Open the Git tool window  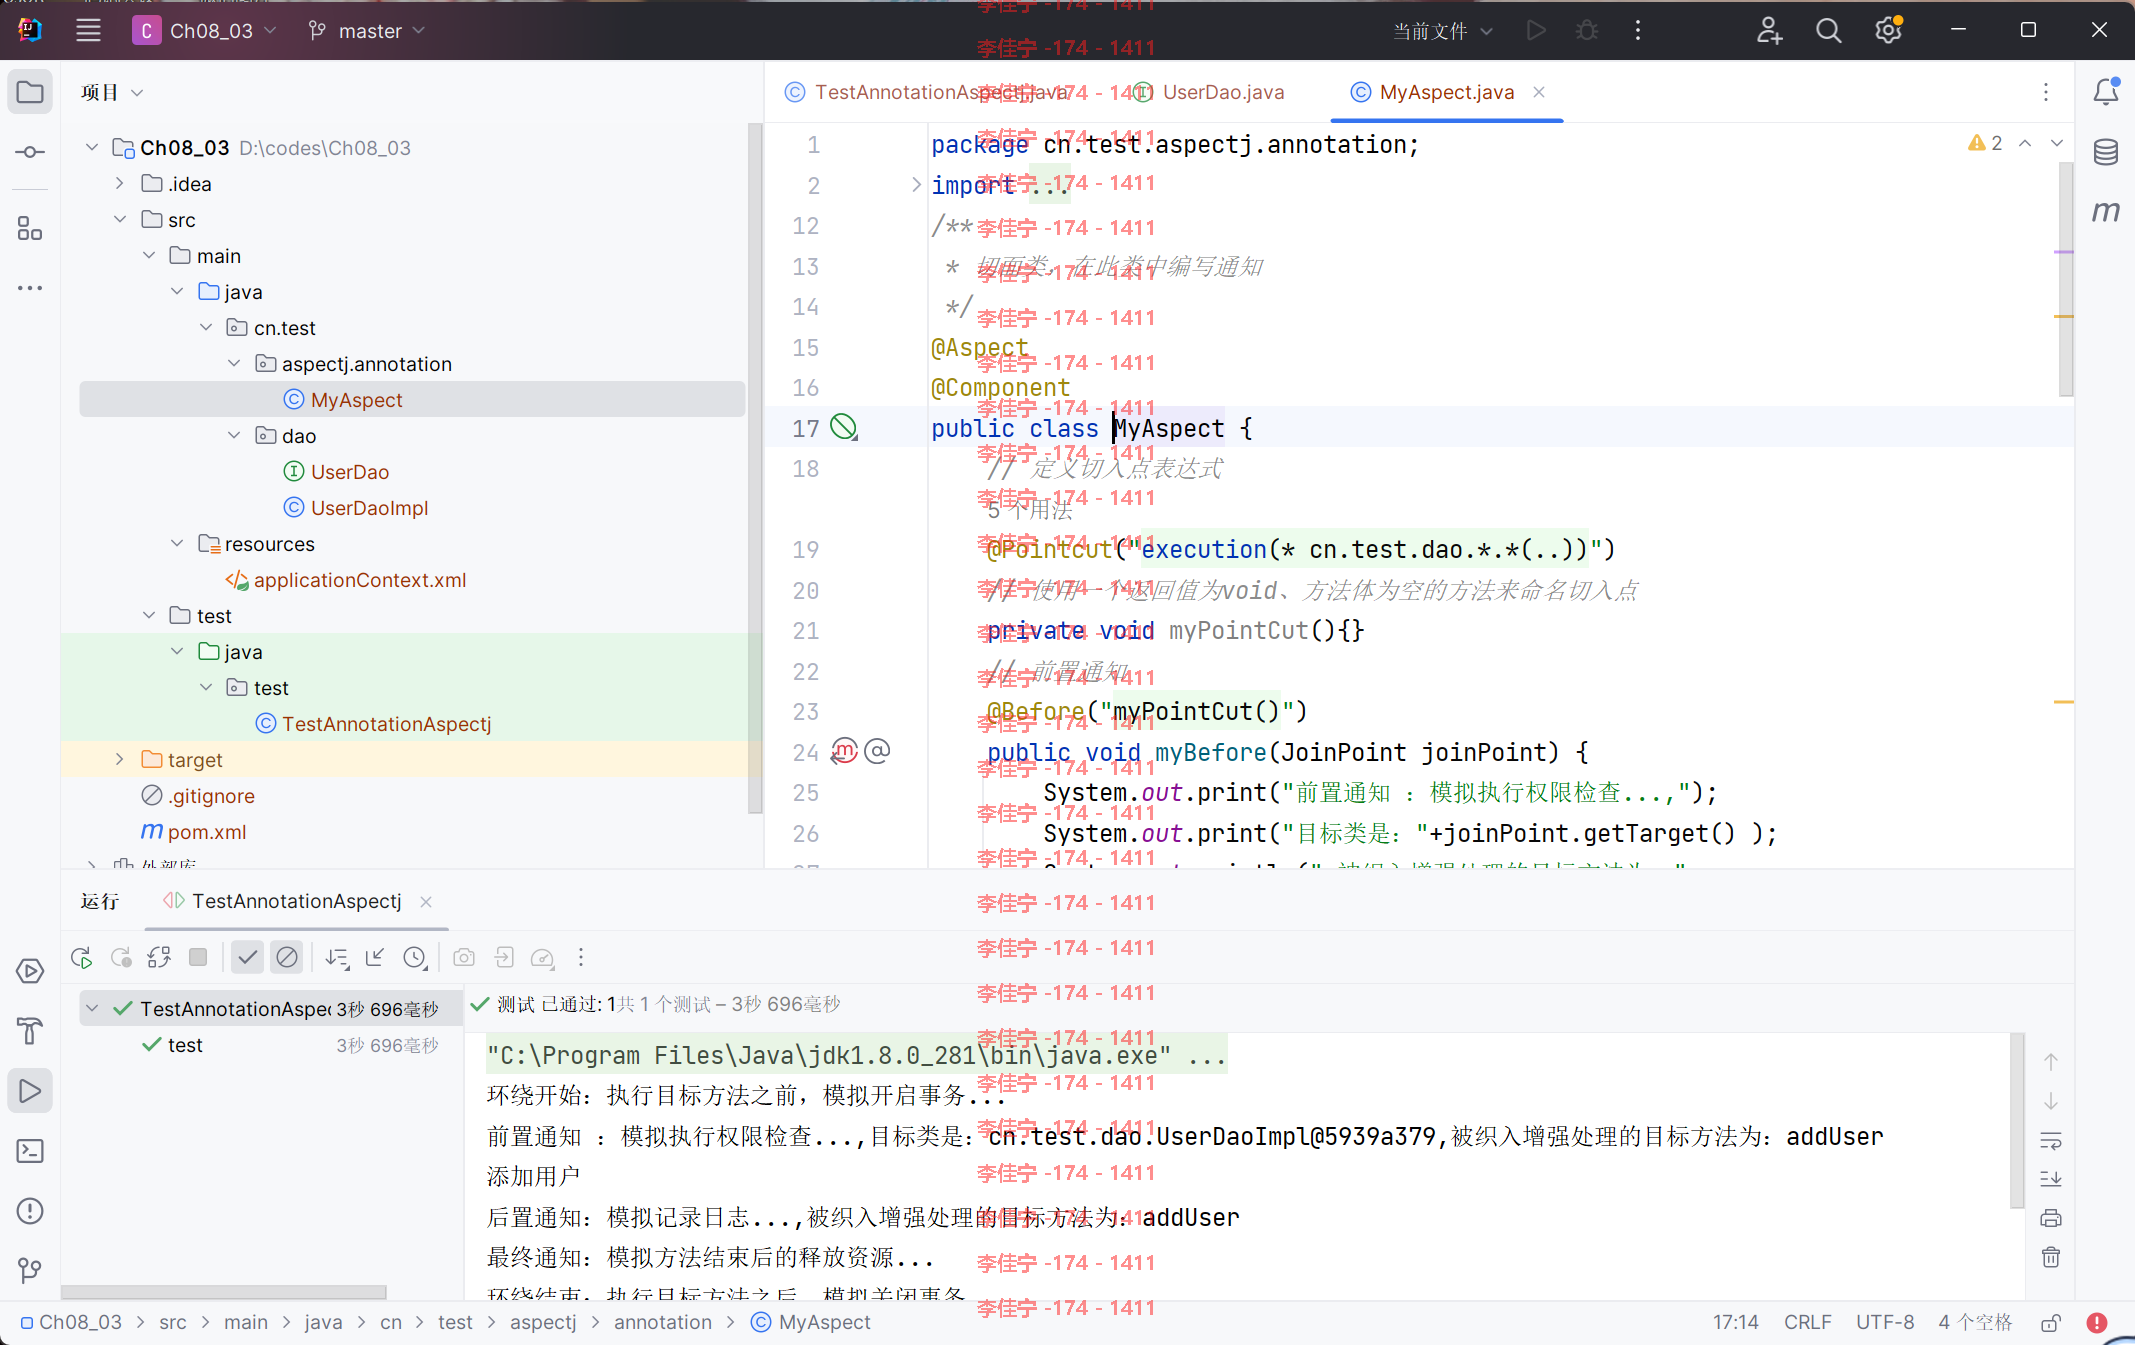[30, 1270]
